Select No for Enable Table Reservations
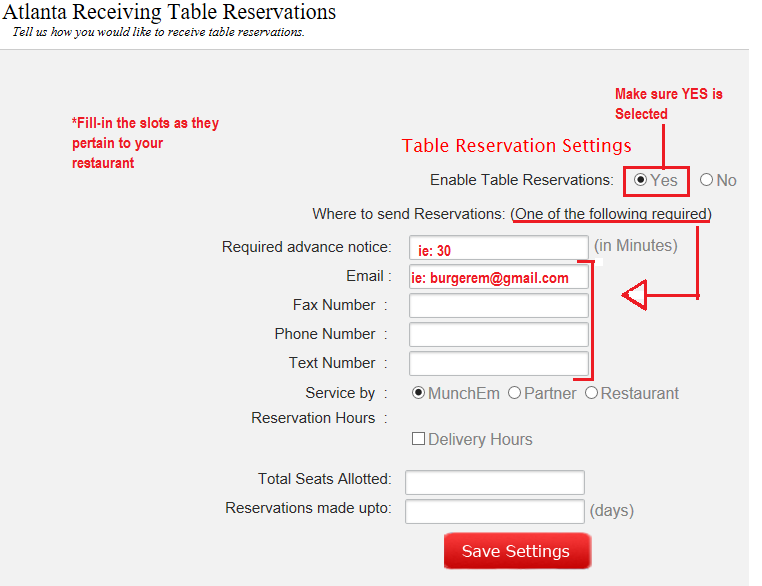 pos(707,180)
